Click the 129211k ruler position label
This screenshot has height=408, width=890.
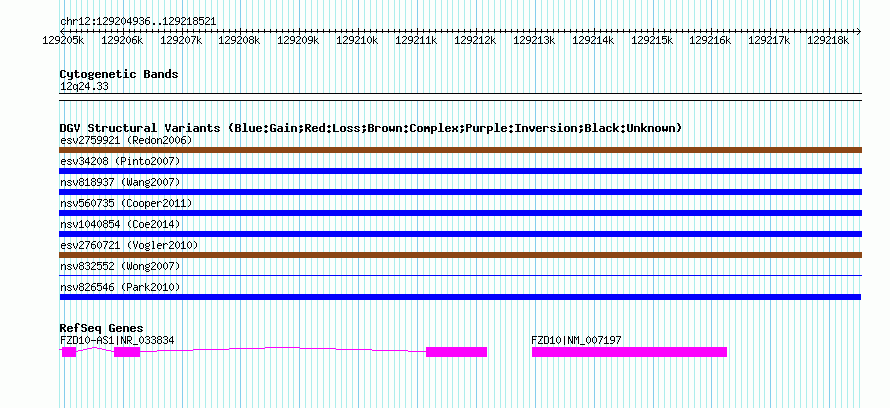(416, 41)
